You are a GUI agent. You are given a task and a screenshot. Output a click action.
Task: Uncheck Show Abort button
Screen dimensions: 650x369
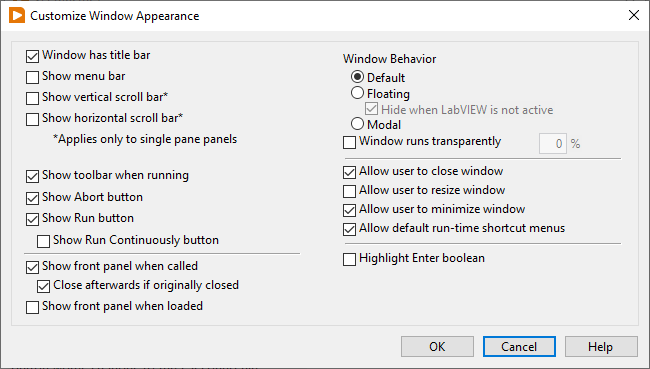coord(32,198)
